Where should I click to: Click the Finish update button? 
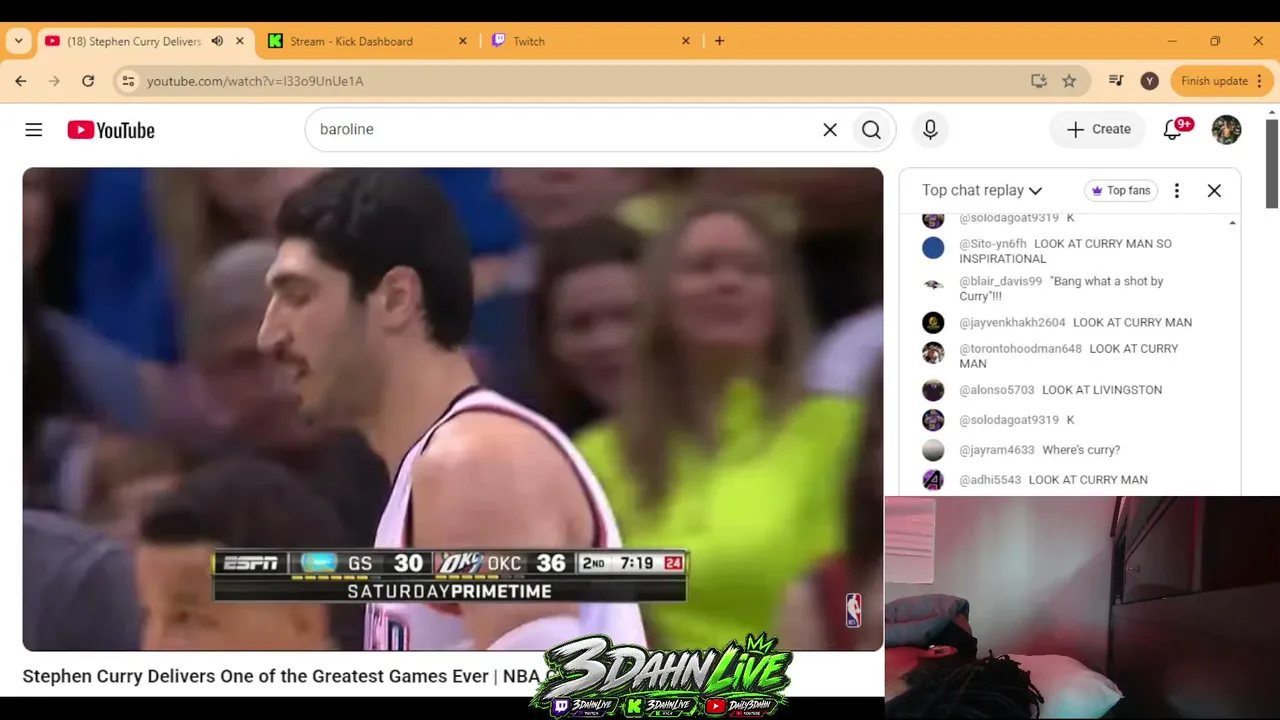point(1214,81)
